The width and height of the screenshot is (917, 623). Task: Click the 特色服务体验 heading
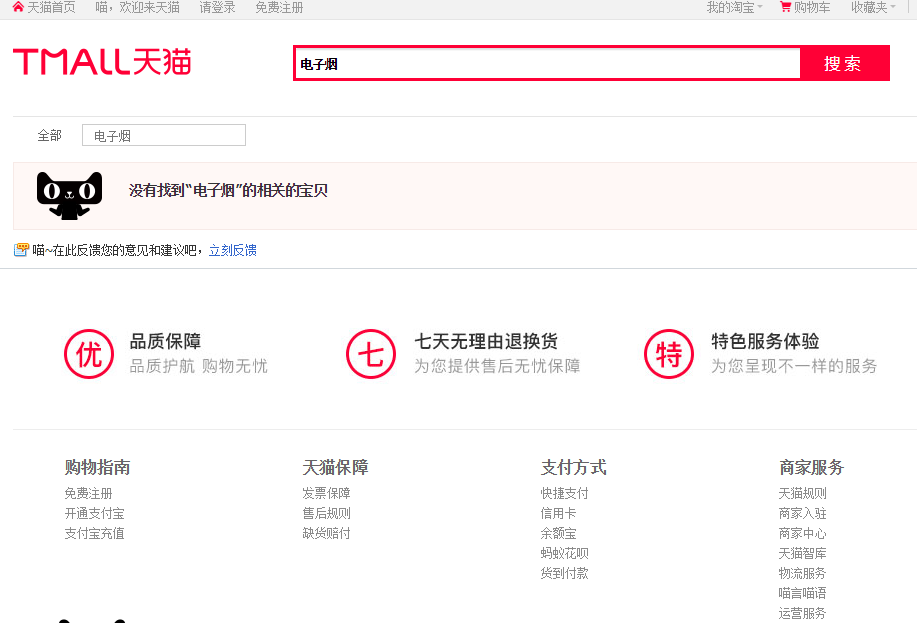[765, 341]
